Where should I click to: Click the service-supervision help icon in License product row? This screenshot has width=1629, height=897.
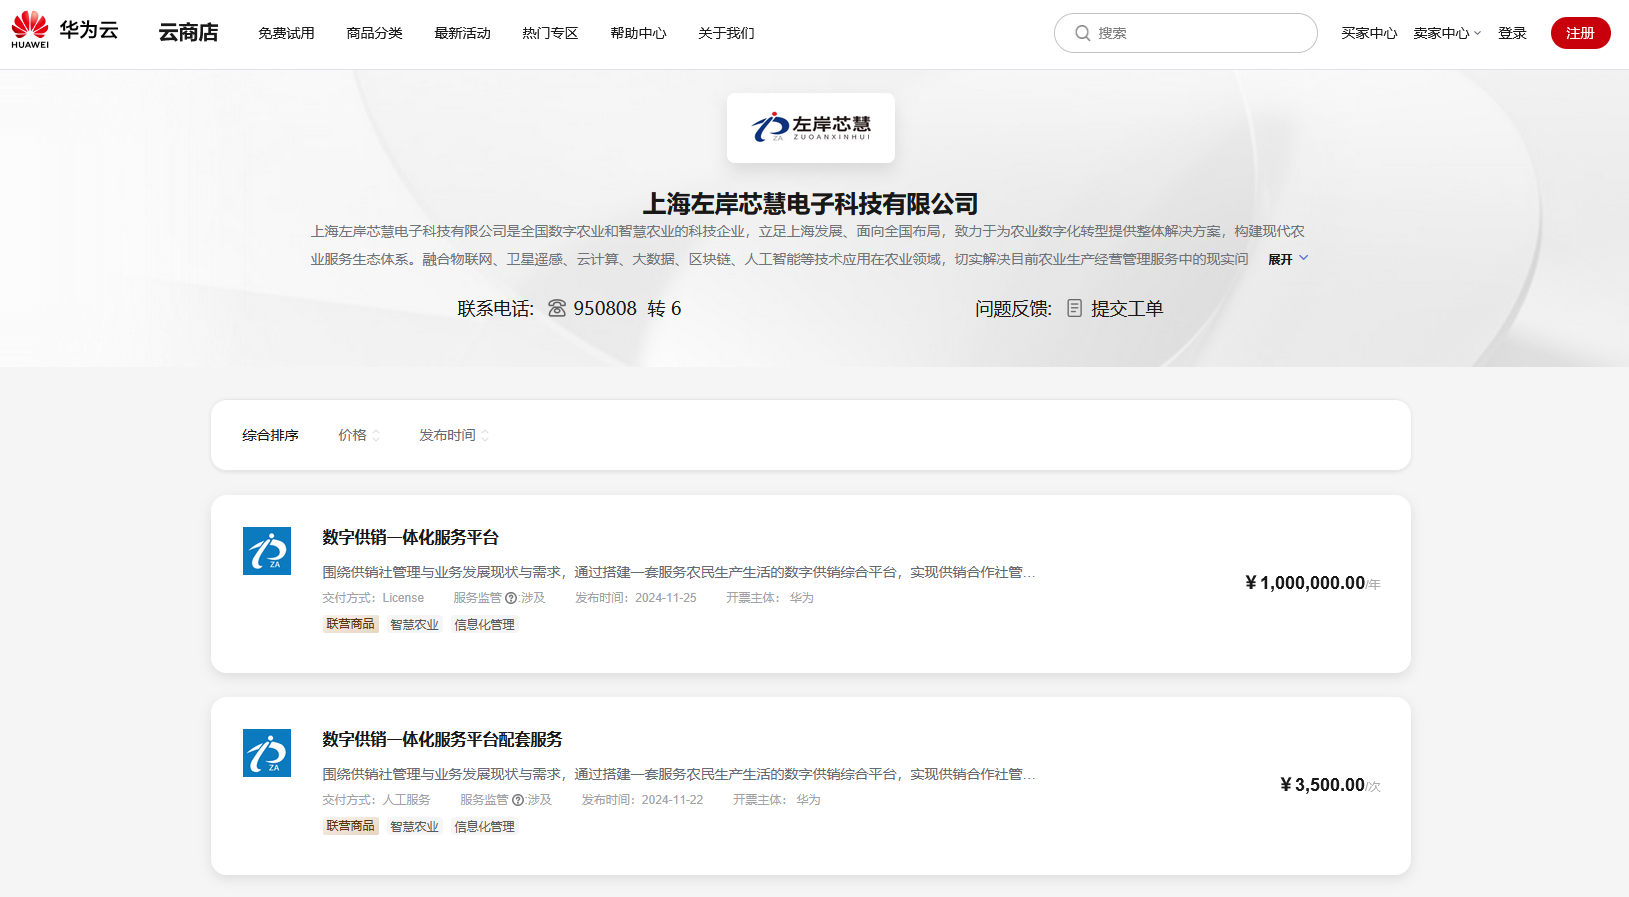point(511,598)
